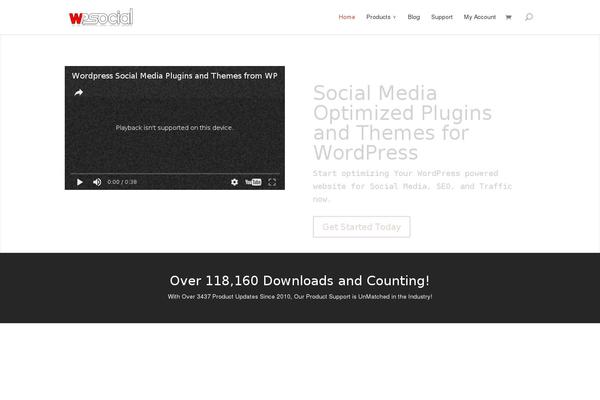600x400 pixels.
Task: Click the Get Started Today button
Action: tap(361, 227)
